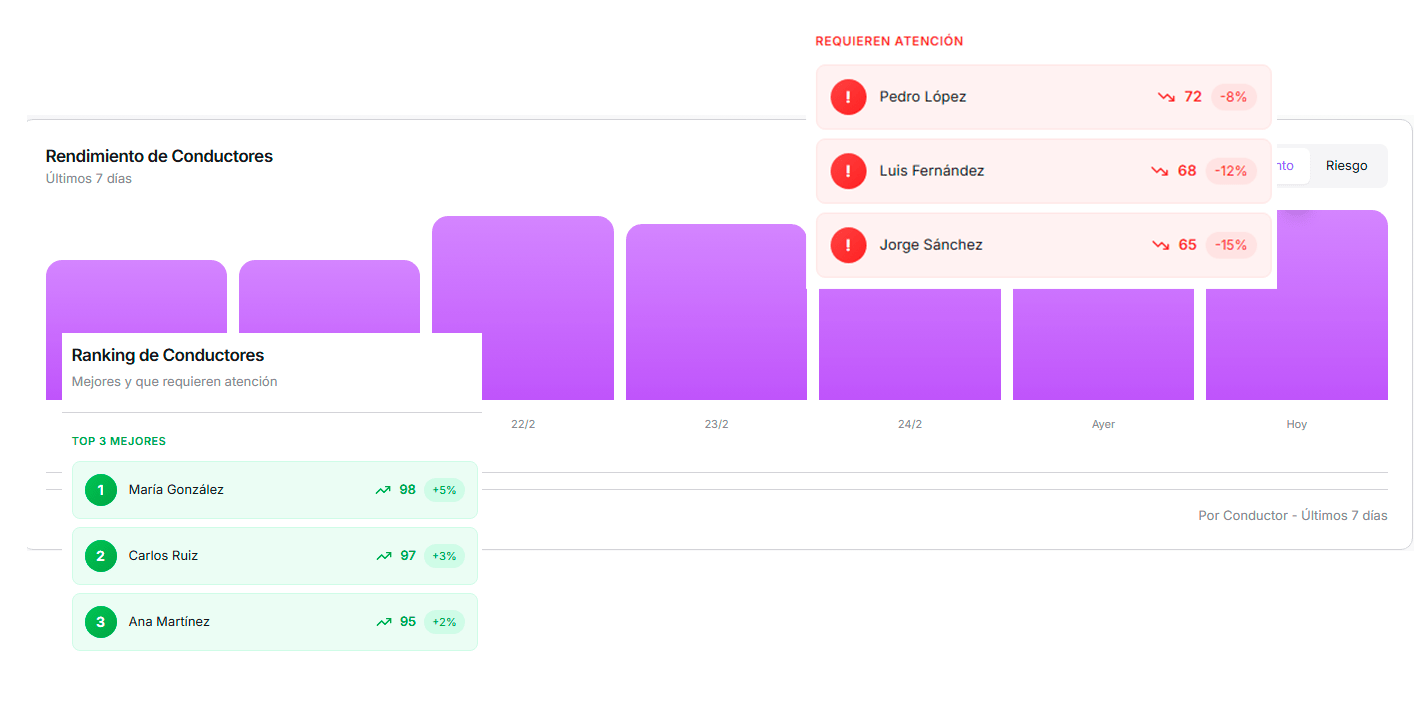Click the +3% badge for Carlos Ruiz
This screenshot has height=724, width=1425.
coord(444,556)
